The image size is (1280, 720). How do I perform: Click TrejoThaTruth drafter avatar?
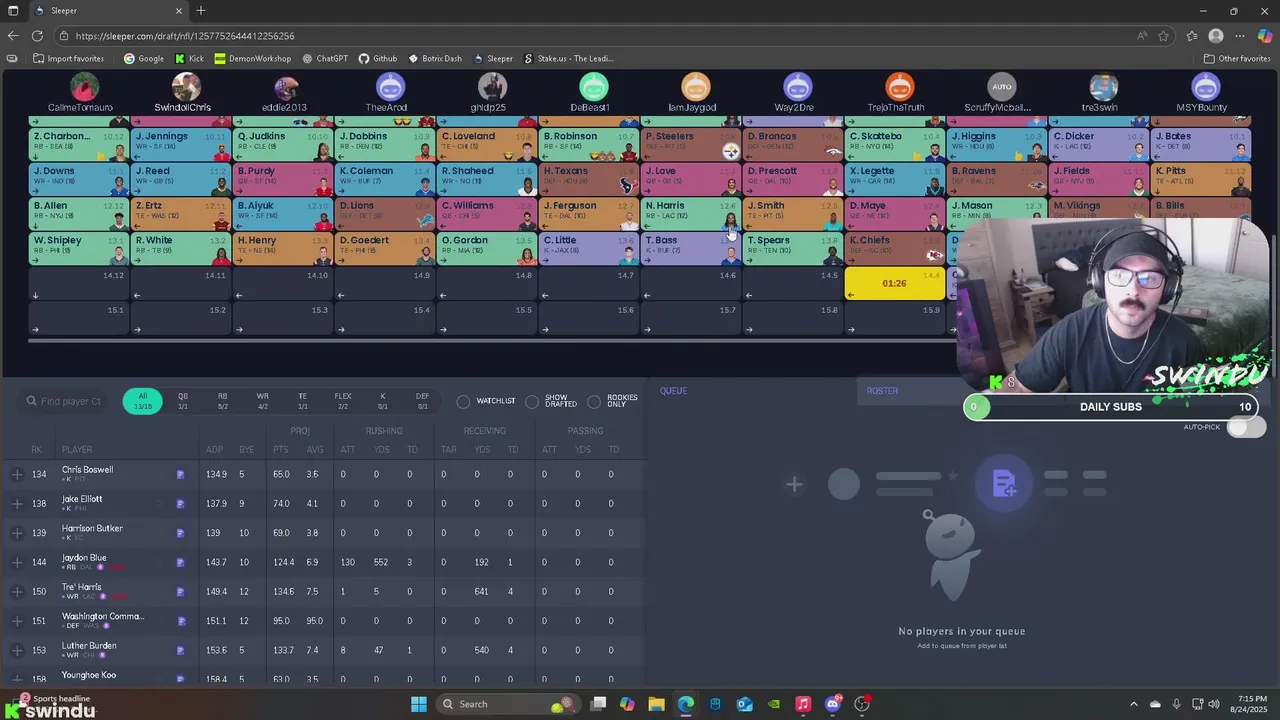[900, 87]
